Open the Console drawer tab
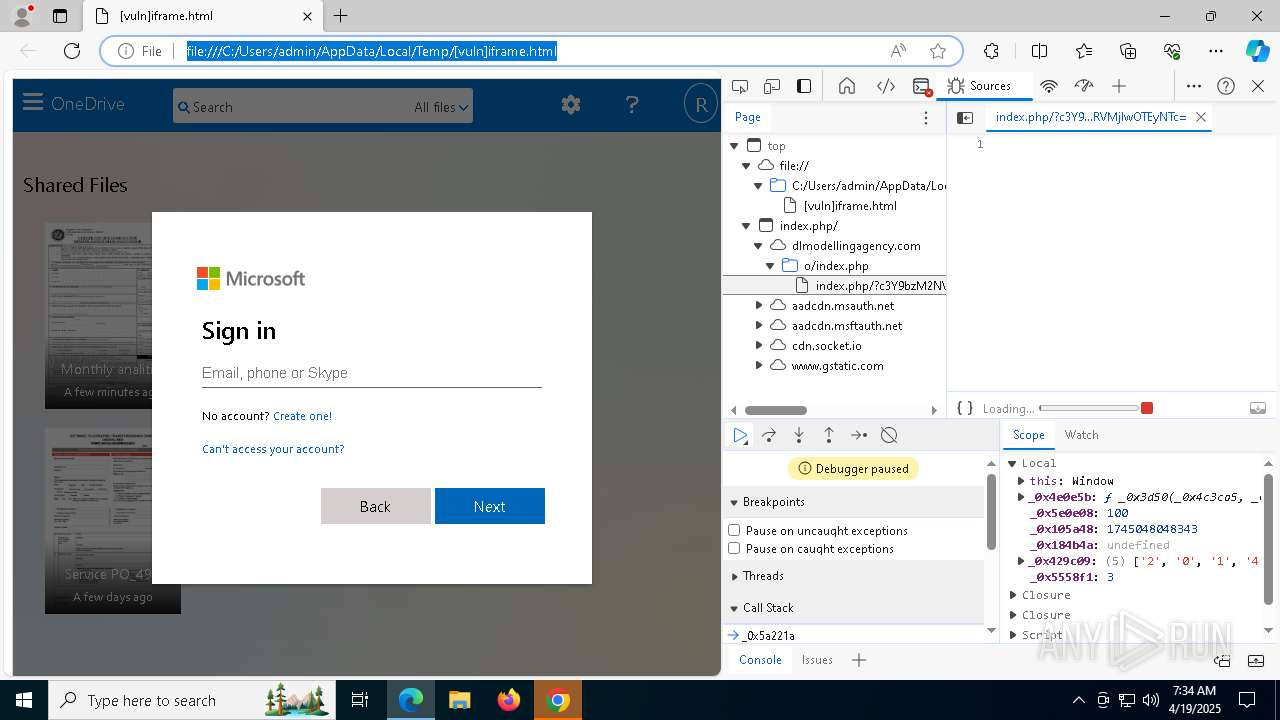The height and width of the screenshot is (720, 1280). coord(760,660)
